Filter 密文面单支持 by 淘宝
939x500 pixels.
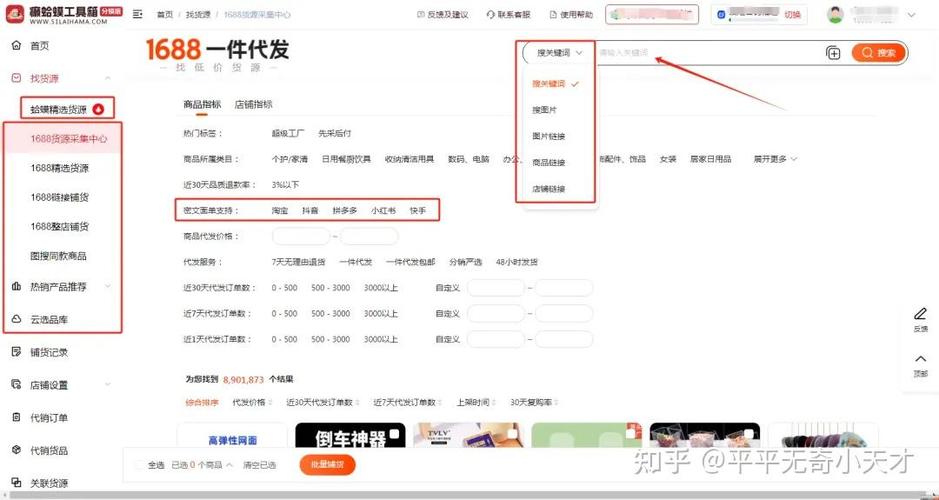tap(280, 211)
